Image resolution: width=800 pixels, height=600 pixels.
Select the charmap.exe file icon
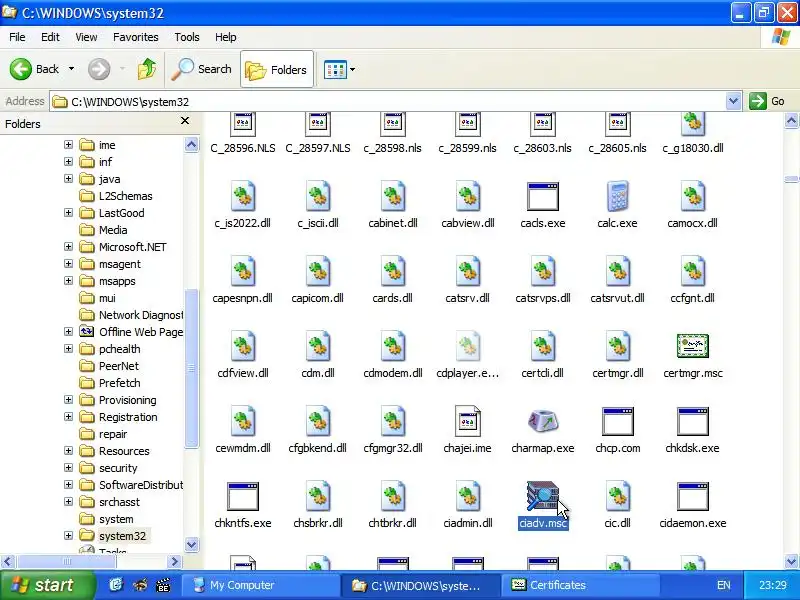[542, 421]
